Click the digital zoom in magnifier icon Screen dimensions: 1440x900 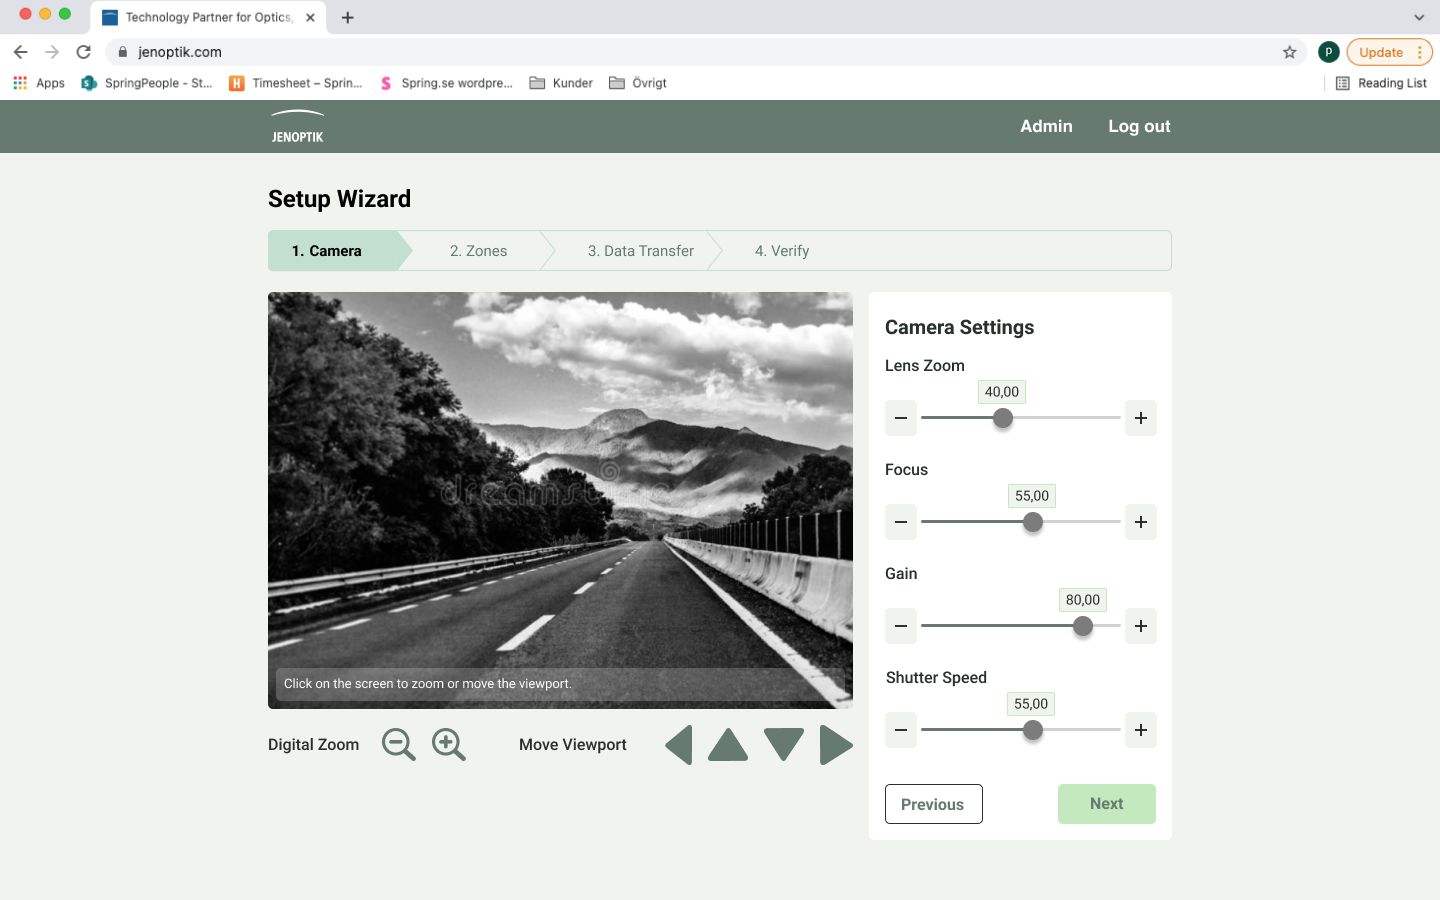[x=448, y=745]
